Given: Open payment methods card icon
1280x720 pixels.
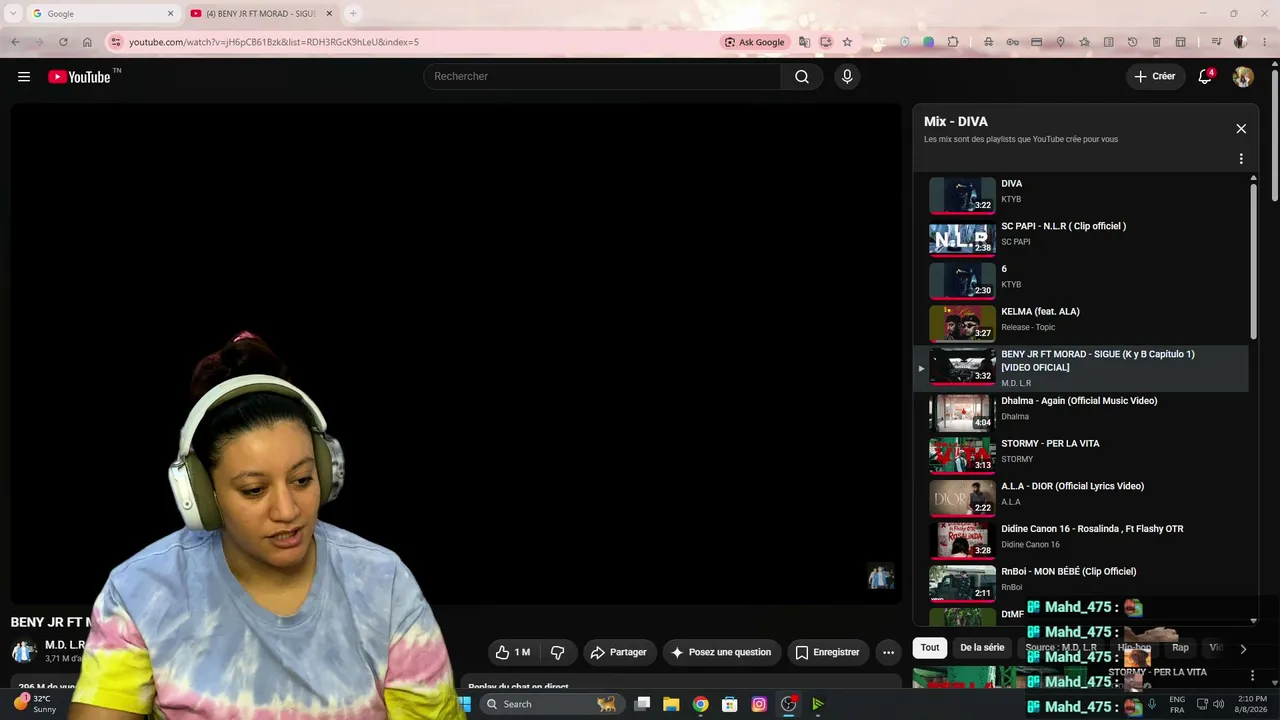Looking at the screenshot, I should pos(1036,42).
